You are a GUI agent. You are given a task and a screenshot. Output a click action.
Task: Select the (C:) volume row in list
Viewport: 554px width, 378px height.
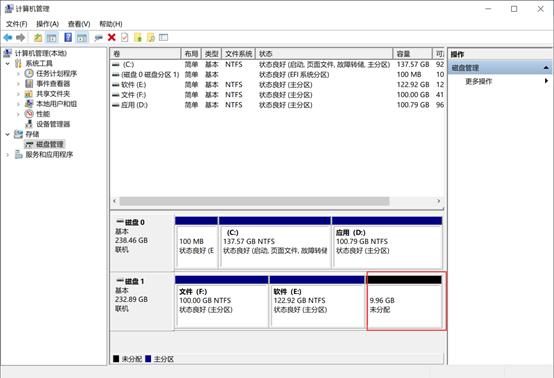click(x=277, y=65)
